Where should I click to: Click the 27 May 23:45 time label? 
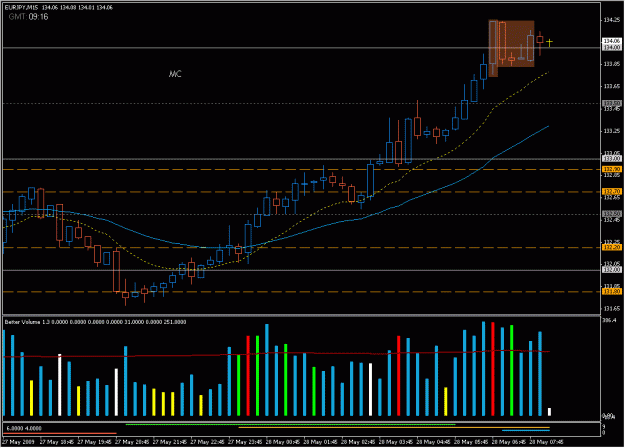[245, 442]
